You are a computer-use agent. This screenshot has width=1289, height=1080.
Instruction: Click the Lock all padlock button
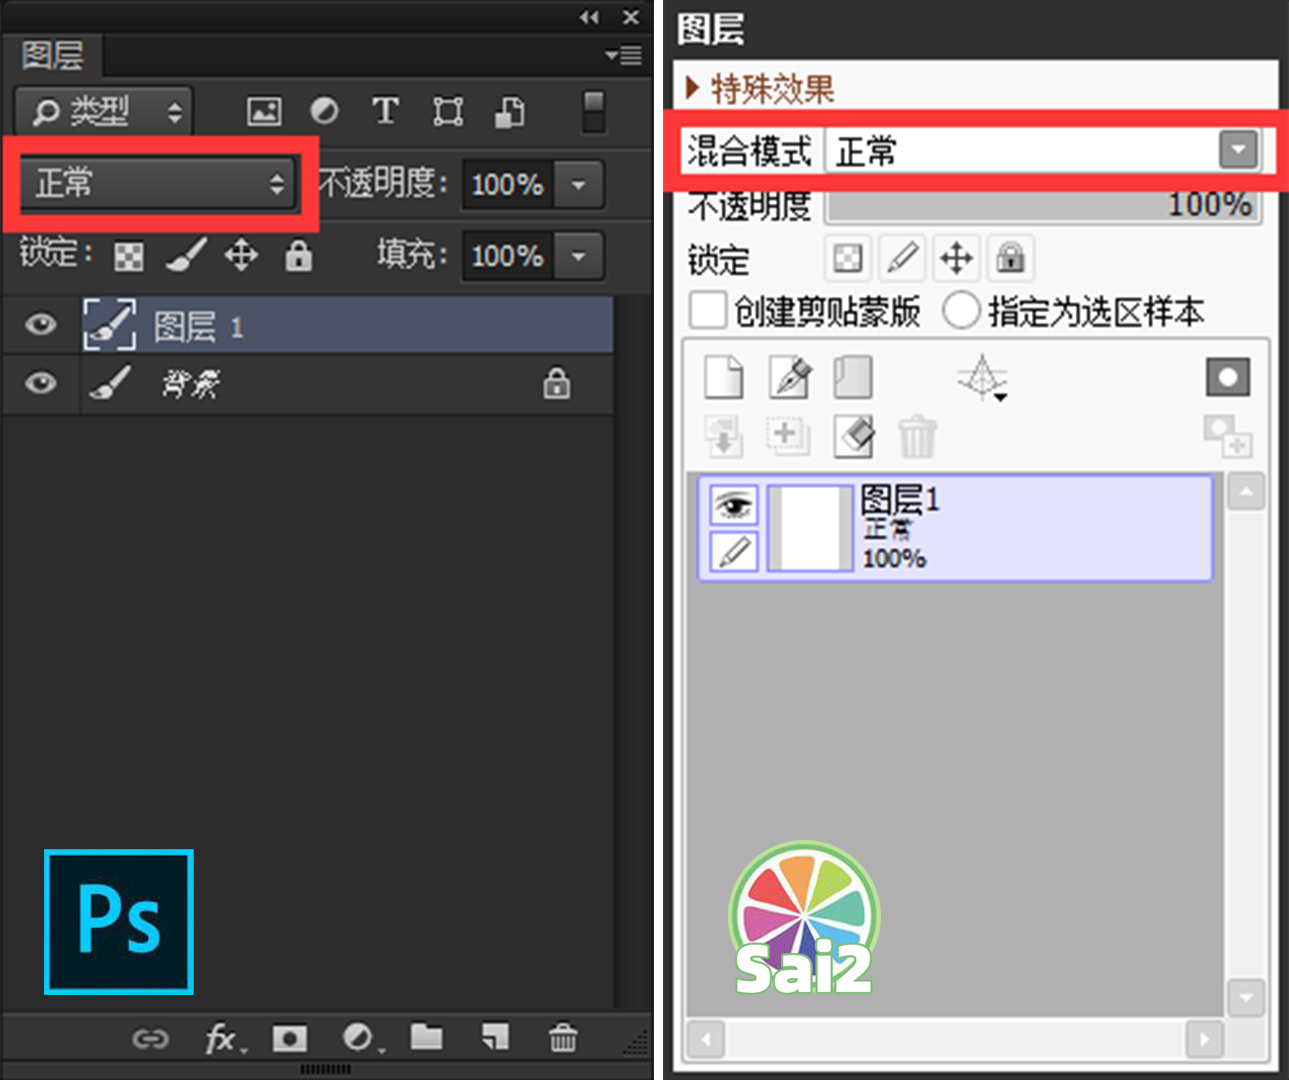point(298,256)
